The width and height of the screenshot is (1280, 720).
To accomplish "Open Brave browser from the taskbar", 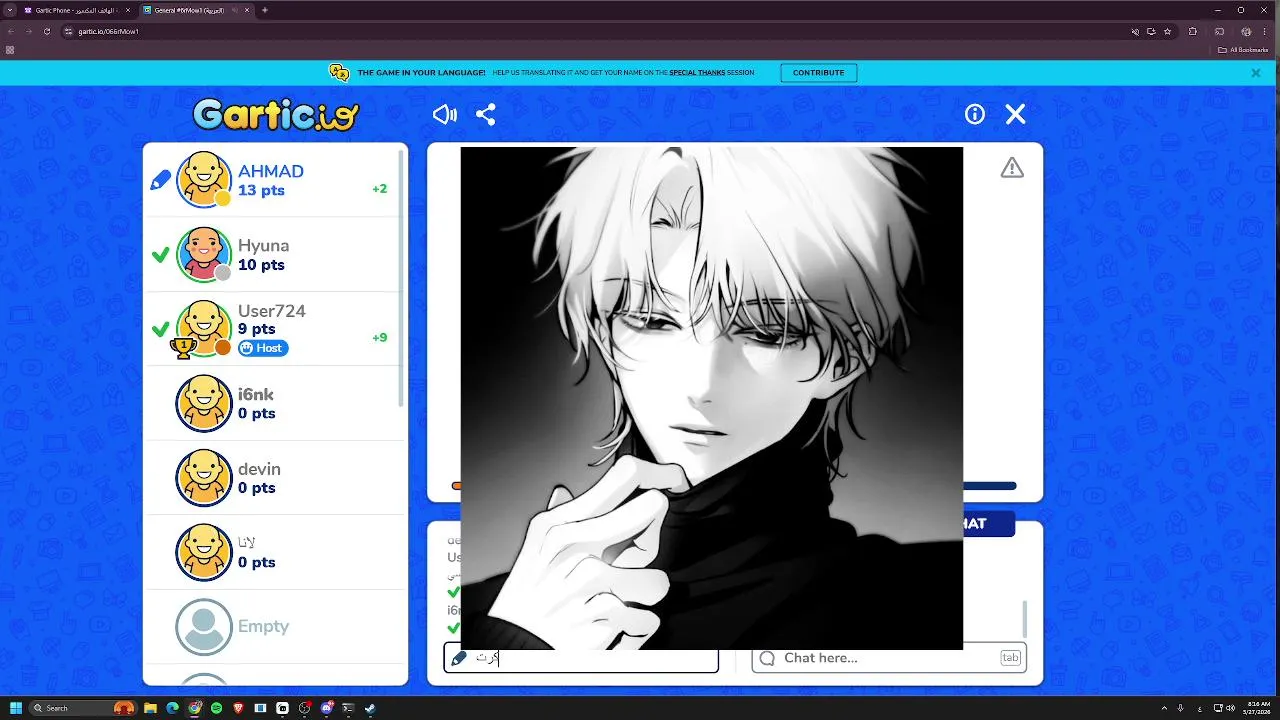I will 238,708.
